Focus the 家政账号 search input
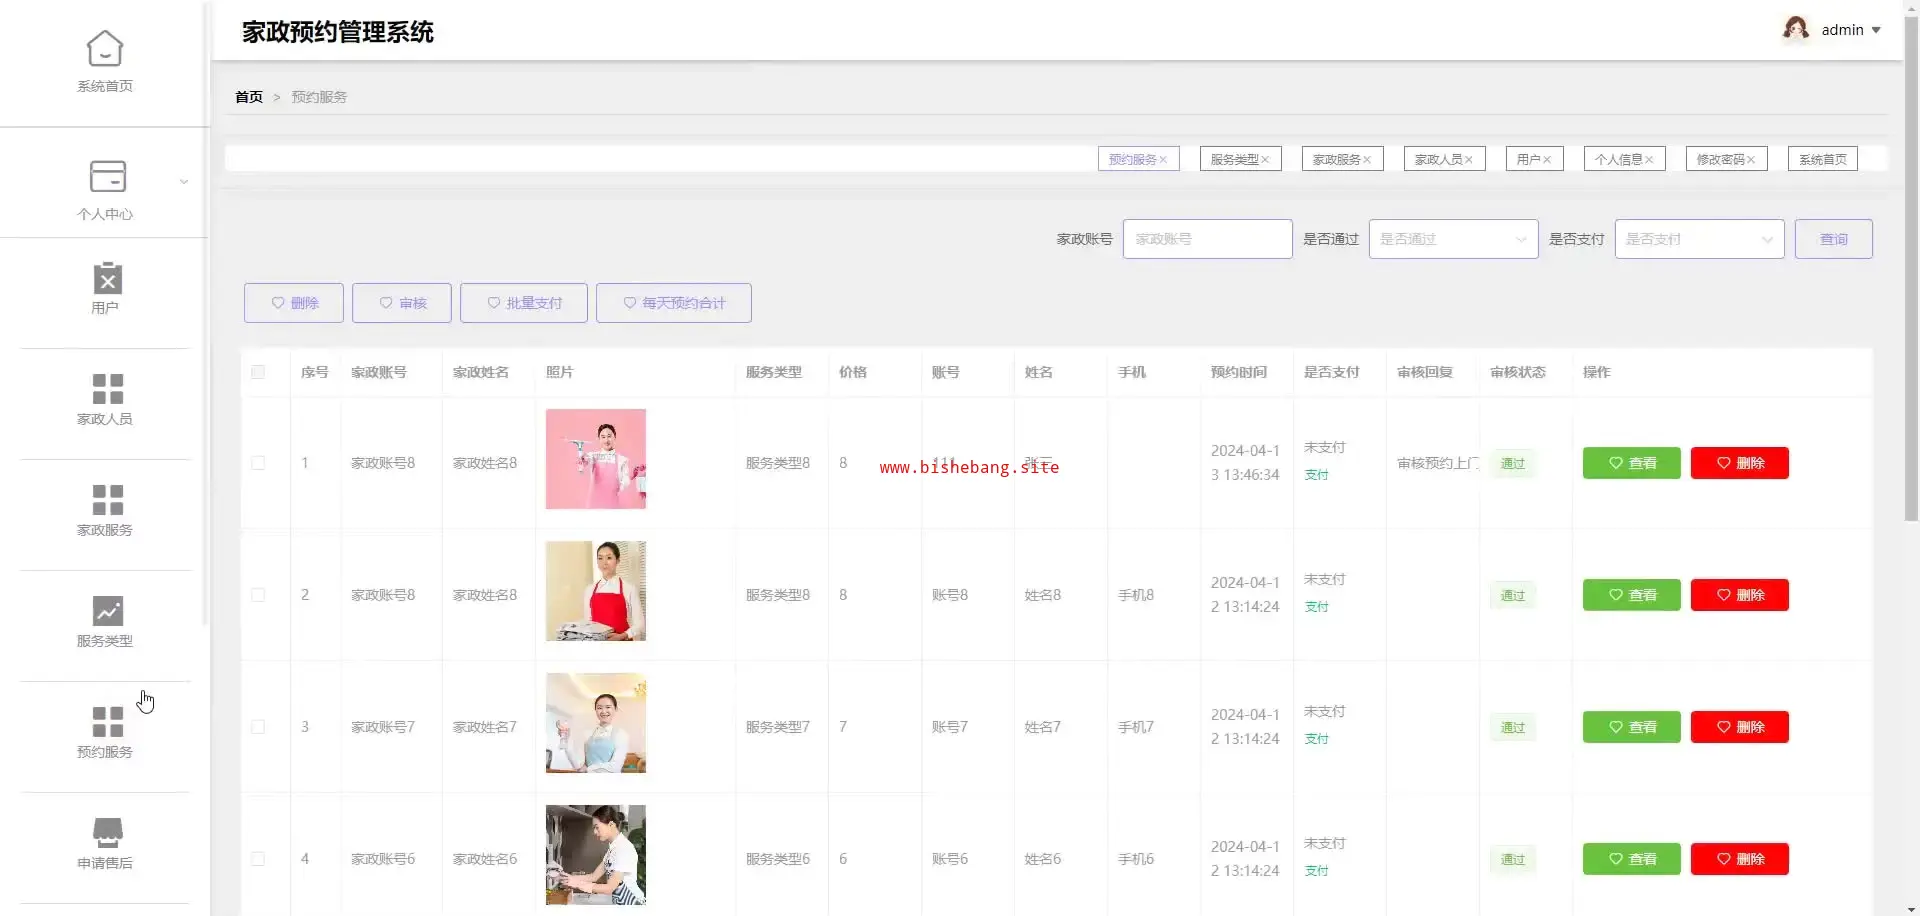1920x916 pixels. tap(1207, 239)
